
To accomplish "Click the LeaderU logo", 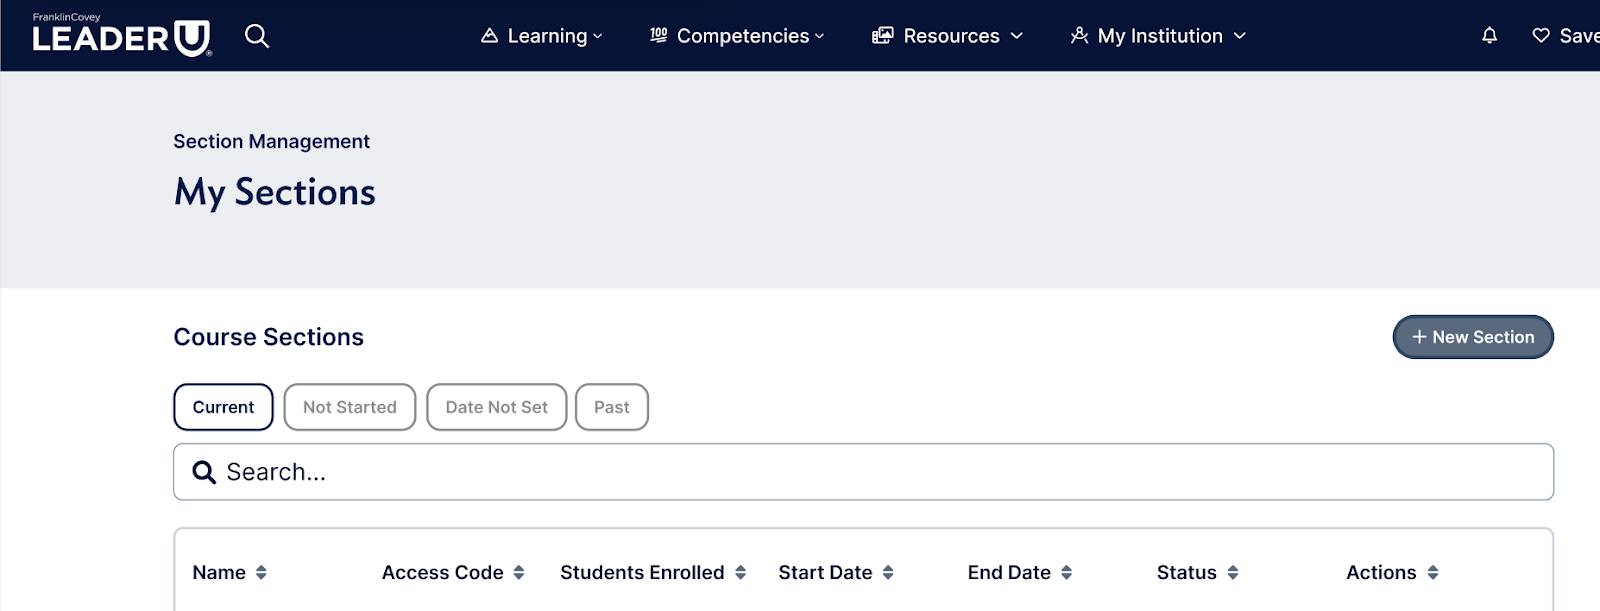I will click(x=121, y=36).
